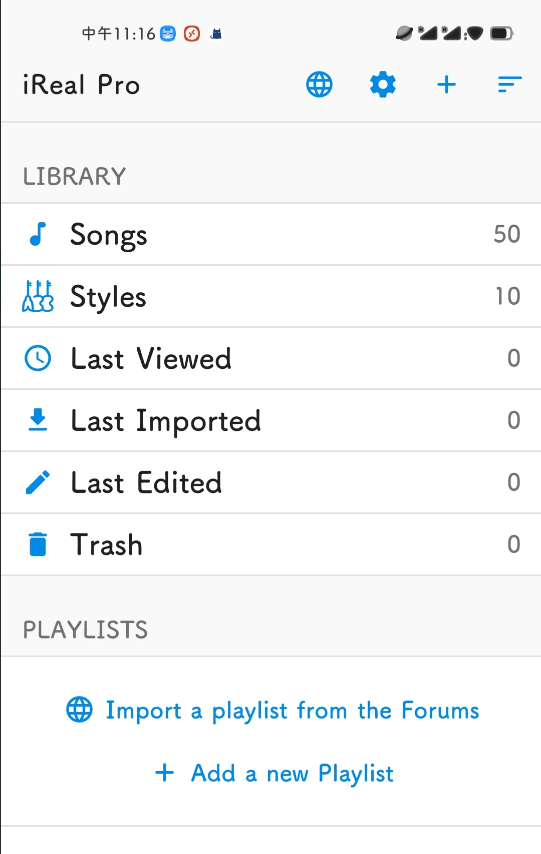541x854 pixels.
Task: Select the Last Imported entry
Action: (x=271, y=420)
